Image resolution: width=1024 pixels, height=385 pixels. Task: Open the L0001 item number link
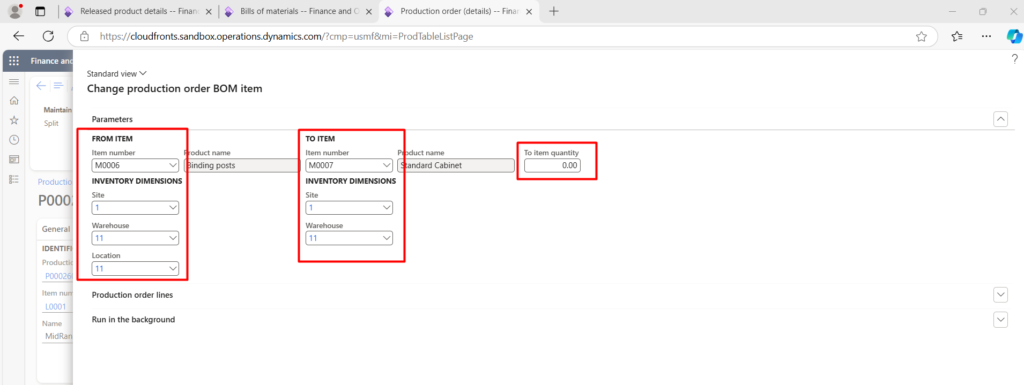56,306
